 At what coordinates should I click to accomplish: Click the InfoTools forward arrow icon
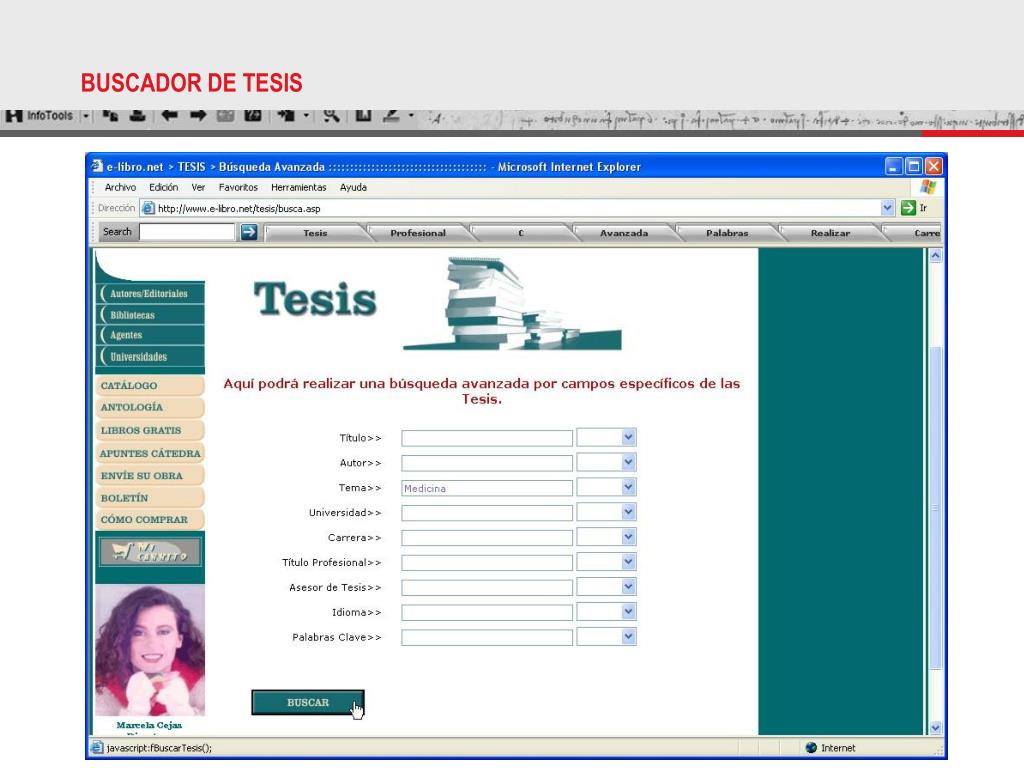pyautogui.click(x=196, y=116)
